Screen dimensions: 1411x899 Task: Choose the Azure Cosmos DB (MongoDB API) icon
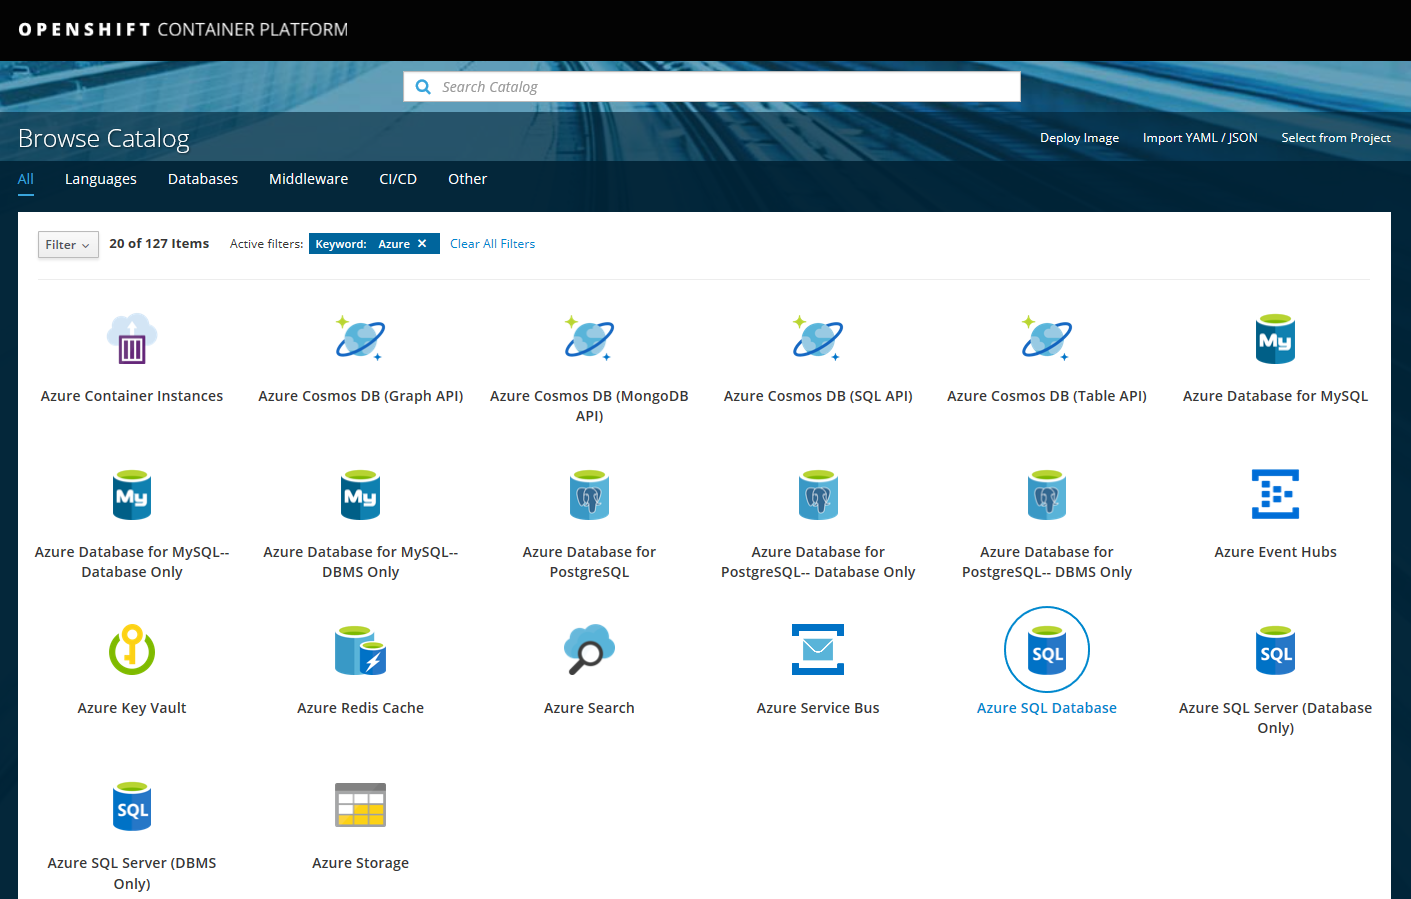point(589,339)
